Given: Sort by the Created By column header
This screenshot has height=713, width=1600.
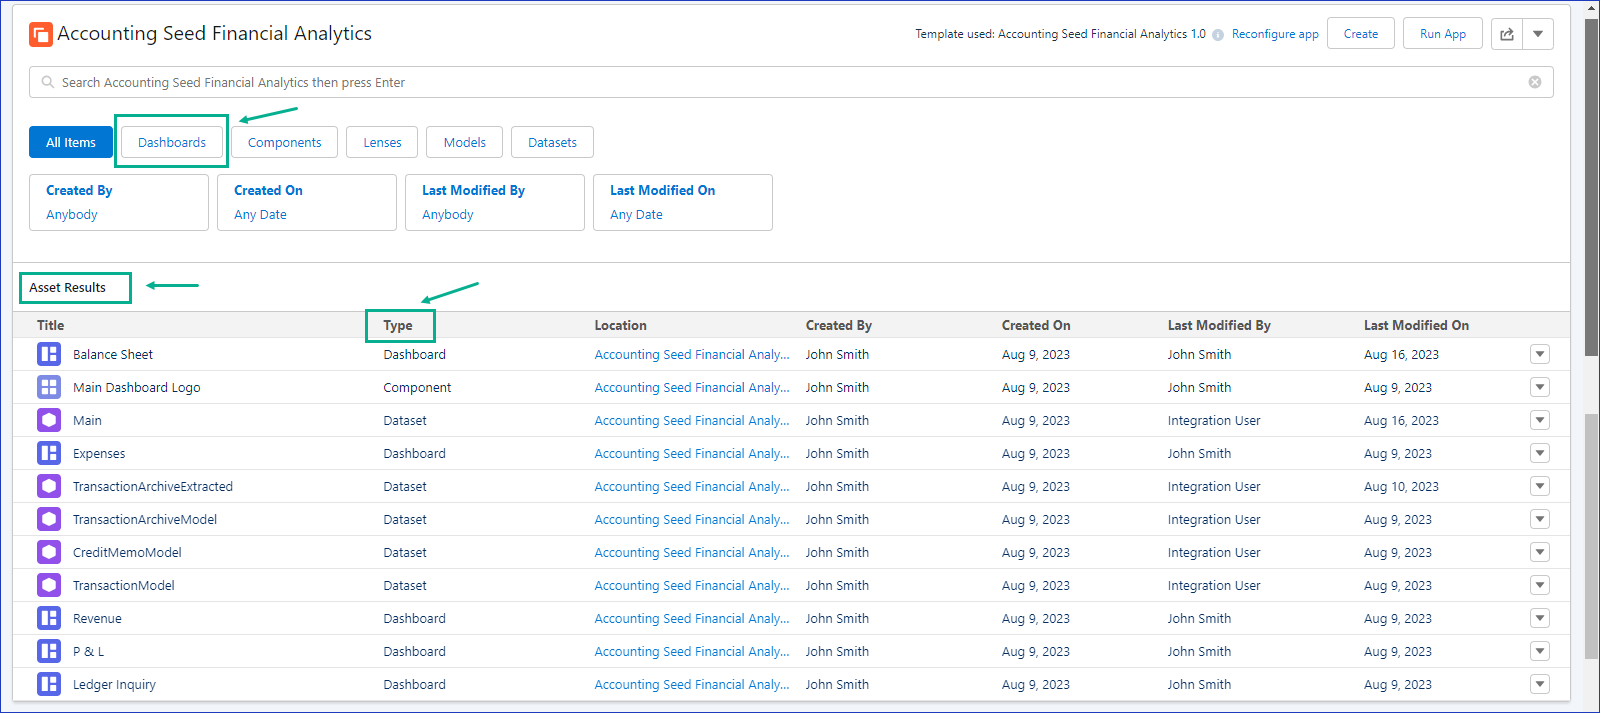Looking at the screenshot, I should 839,325.
